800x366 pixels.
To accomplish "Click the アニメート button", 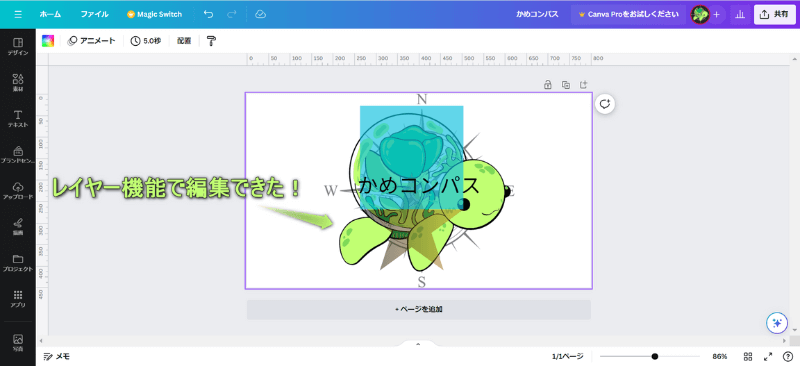I will [92, 41].
